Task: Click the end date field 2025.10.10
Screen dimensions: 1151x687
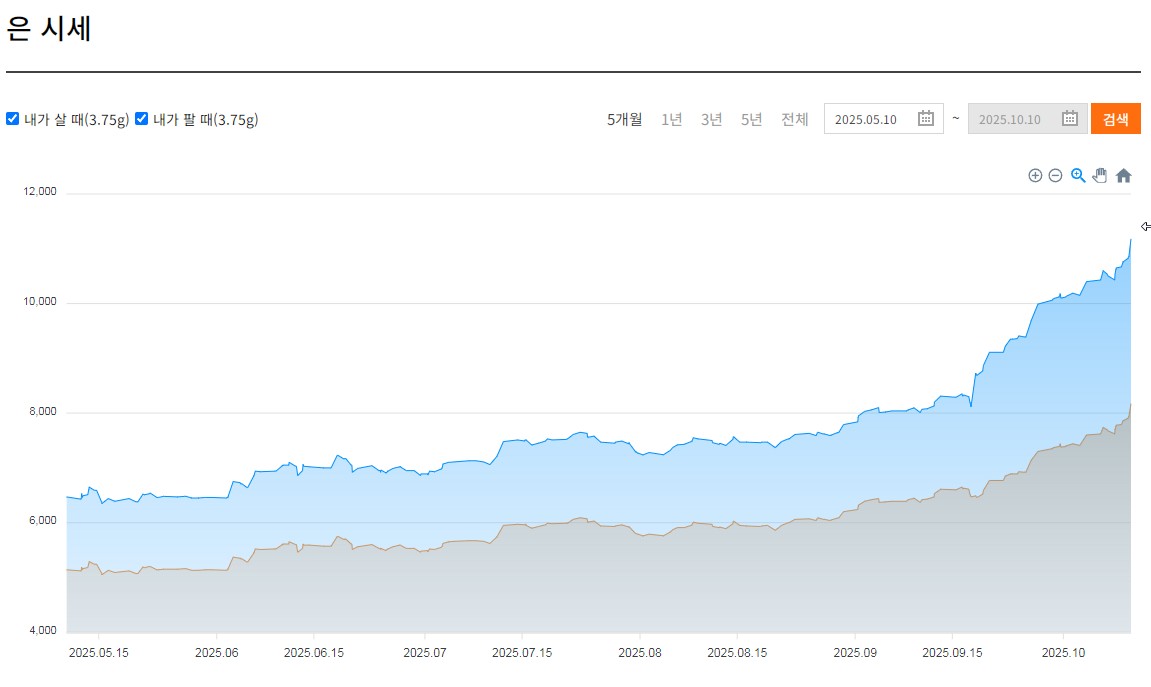Action: tap(1010, 120)
